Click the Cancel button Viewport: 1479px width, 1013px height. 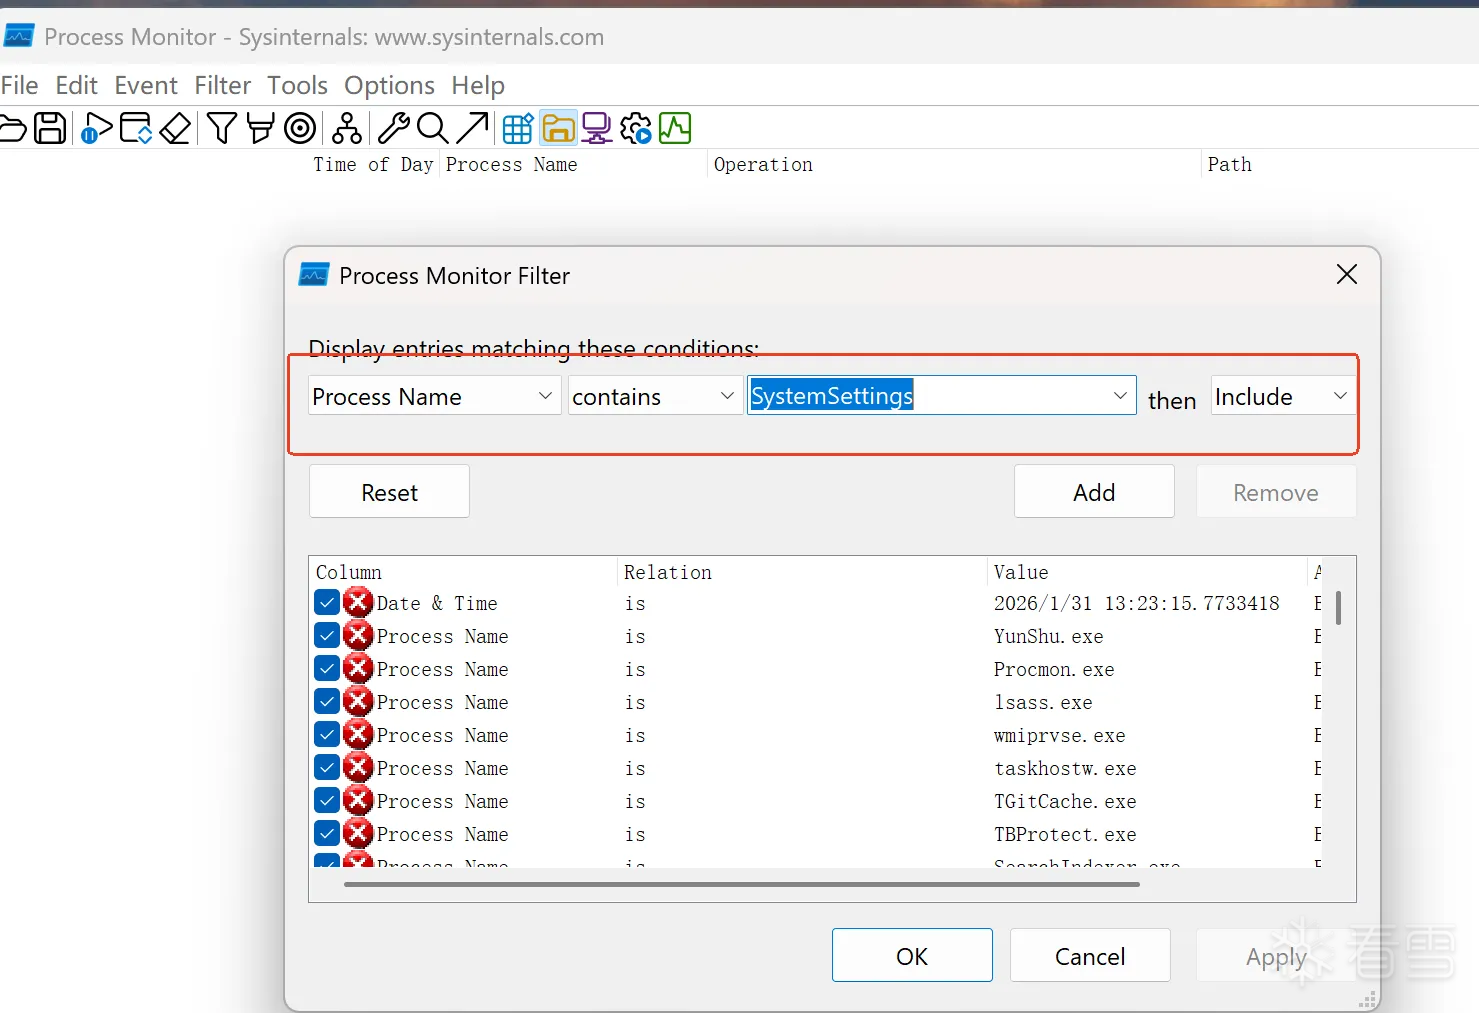[1090, 956]
